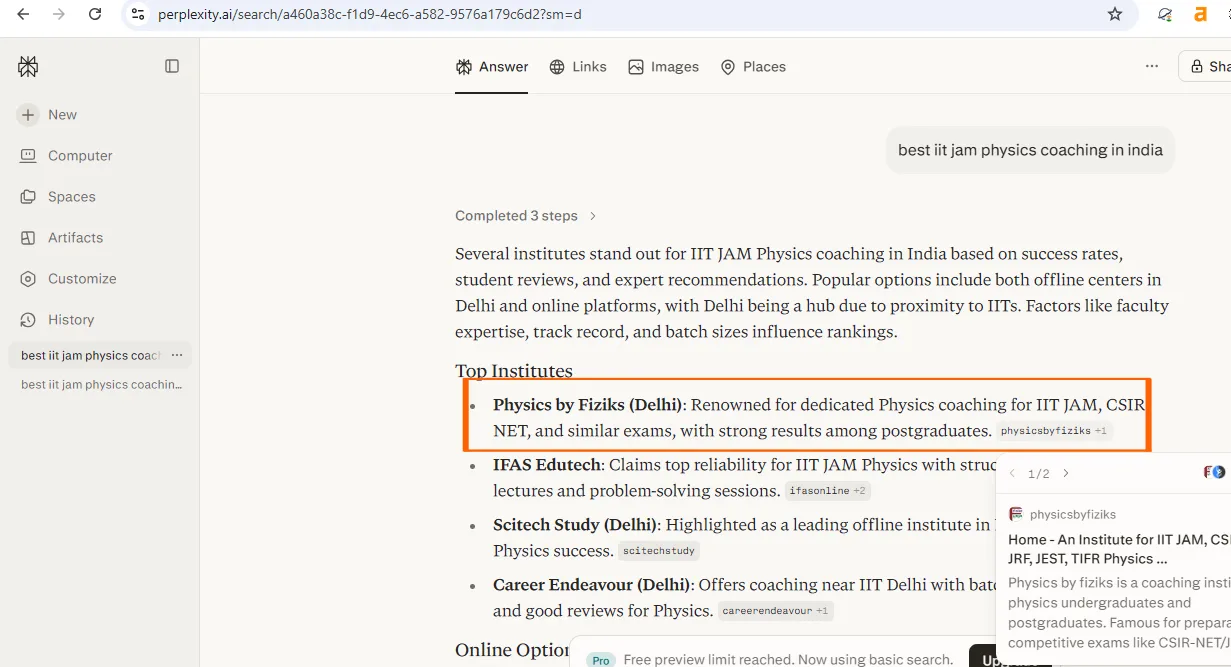Open careerendeavour +1 citation chip
This screenshot has width=1231, height=667.
pos(775,611)
